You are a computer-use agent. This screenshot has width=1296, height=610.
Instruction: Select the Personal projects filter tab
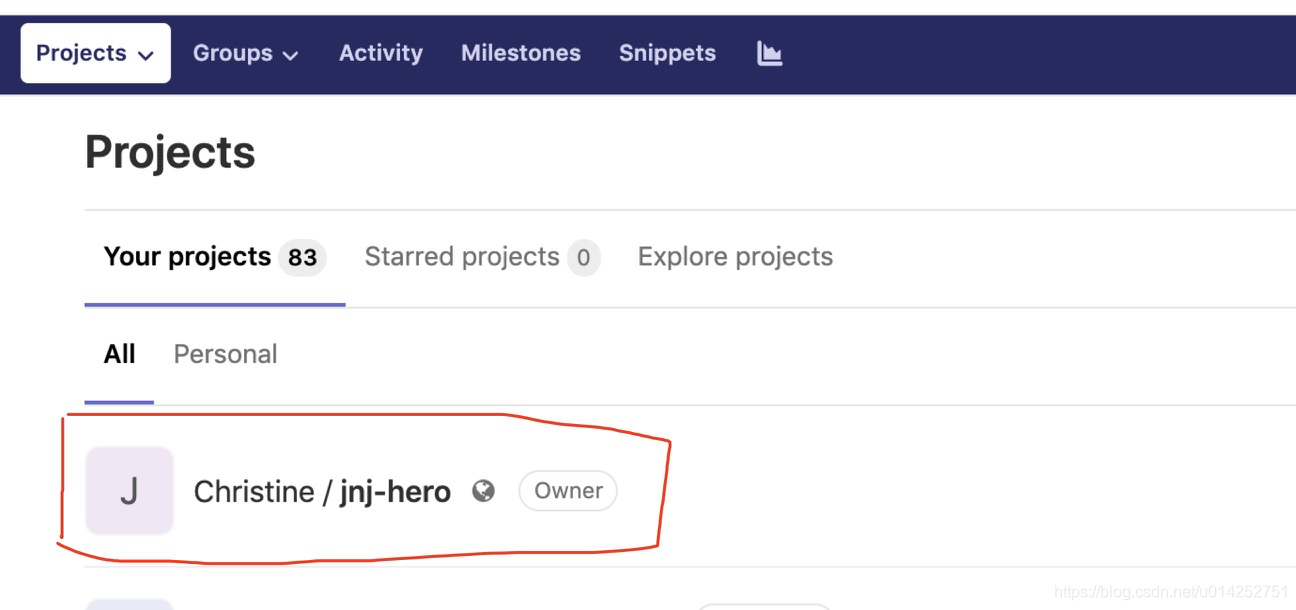[x=225, y=354]
